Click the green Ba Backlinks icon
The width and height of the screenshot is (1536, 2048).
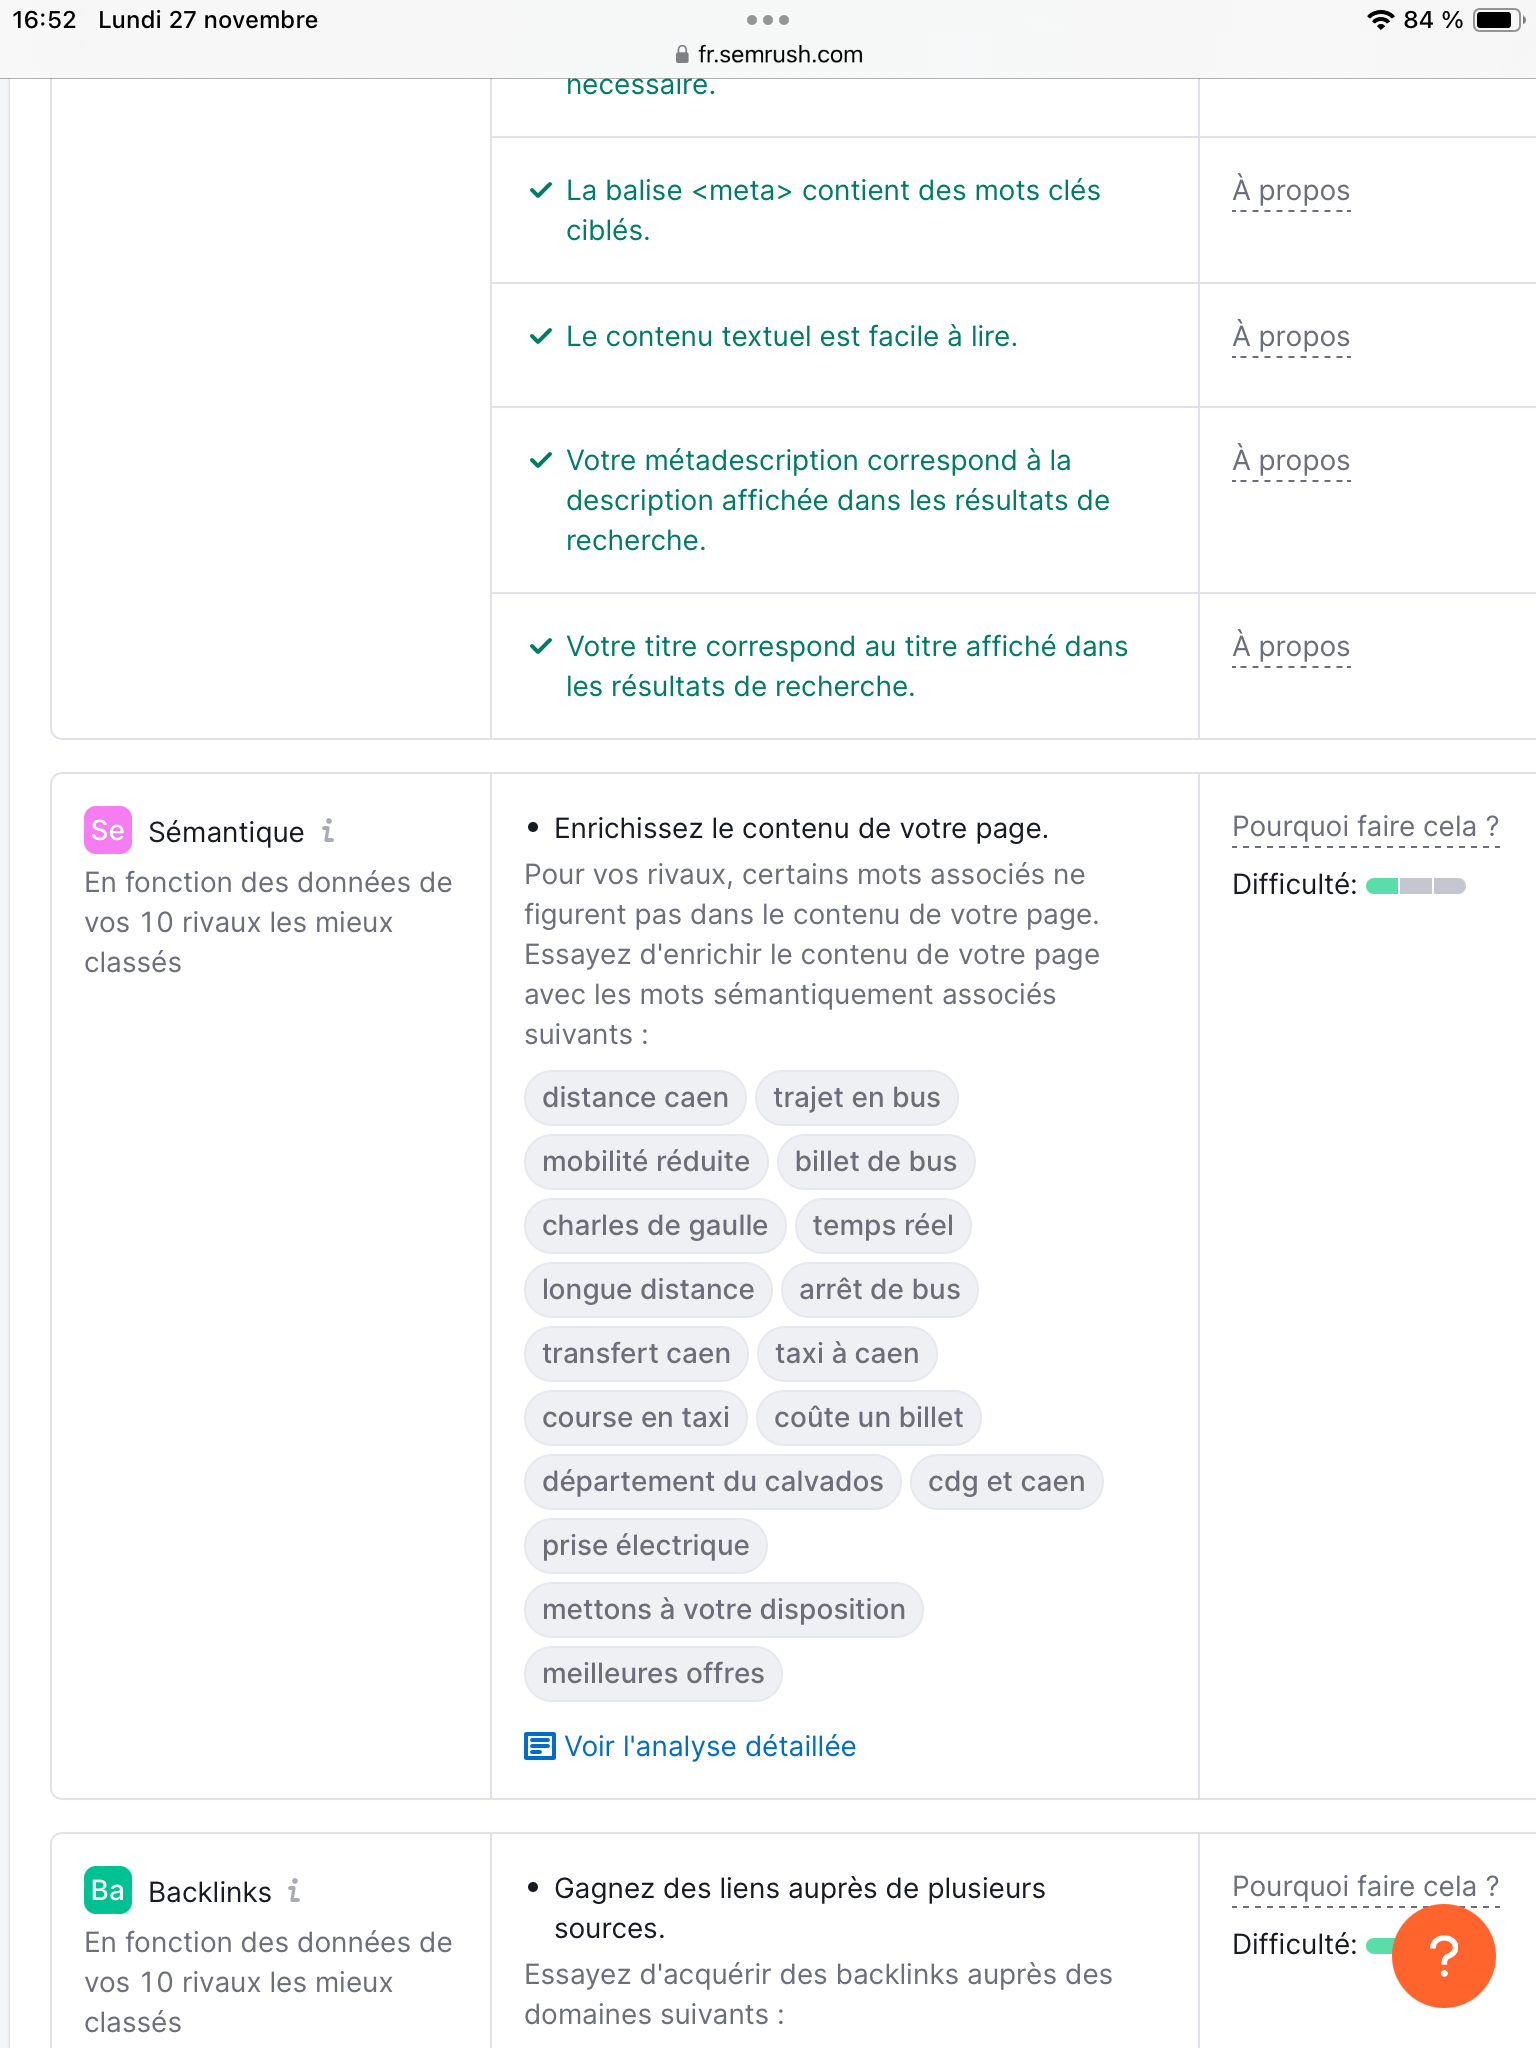click(108, 1890)
